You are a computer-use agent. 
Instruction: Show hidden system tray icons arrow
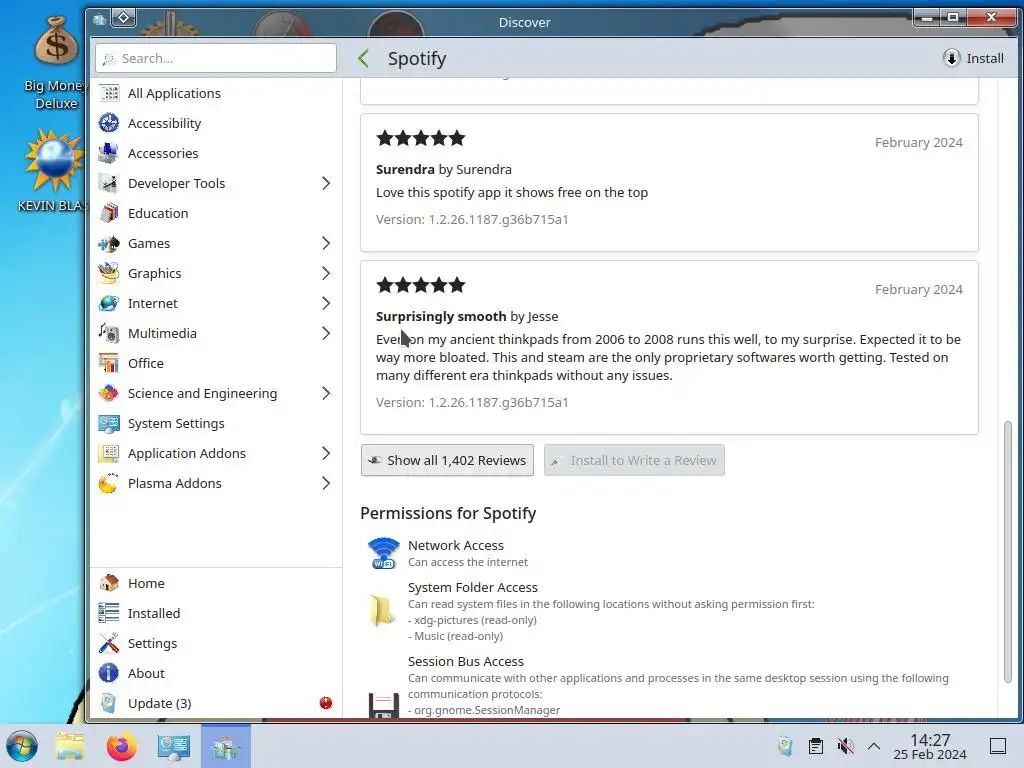[874, 746]
